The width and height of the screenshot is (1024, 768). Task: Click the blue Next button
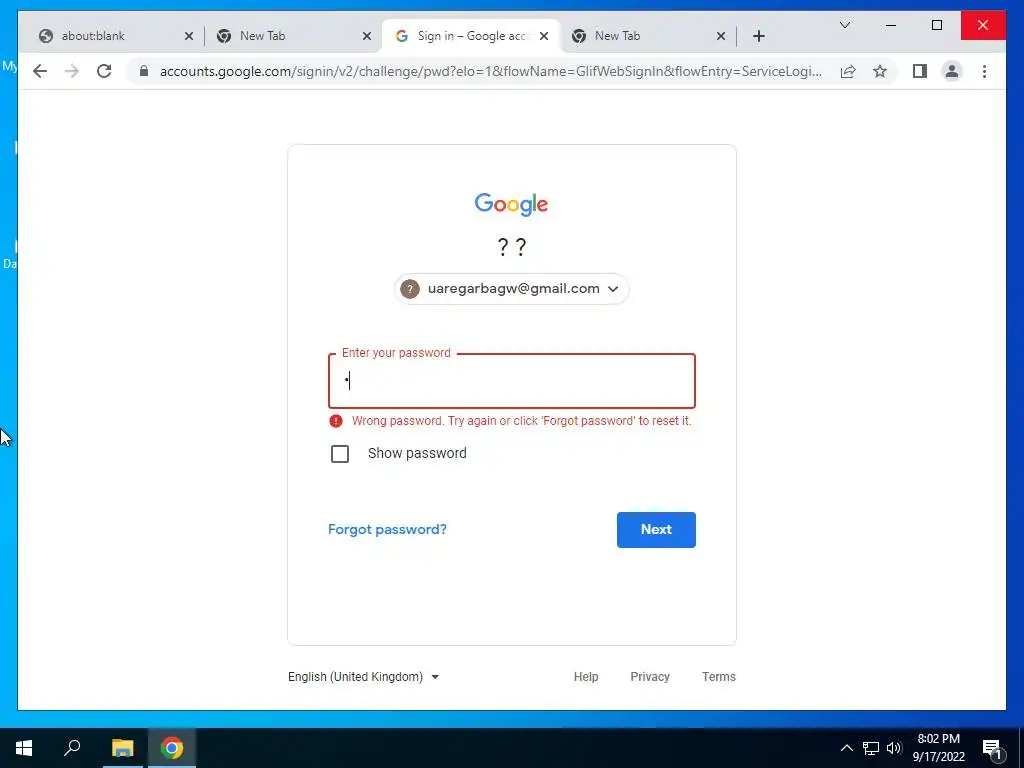coord(656,530)
